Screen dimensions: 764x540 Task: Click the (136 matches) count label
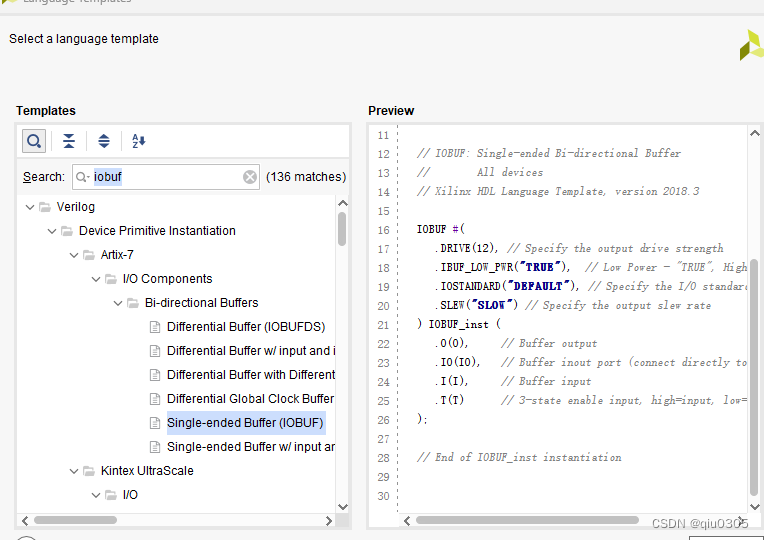click(x=306, y=177)
